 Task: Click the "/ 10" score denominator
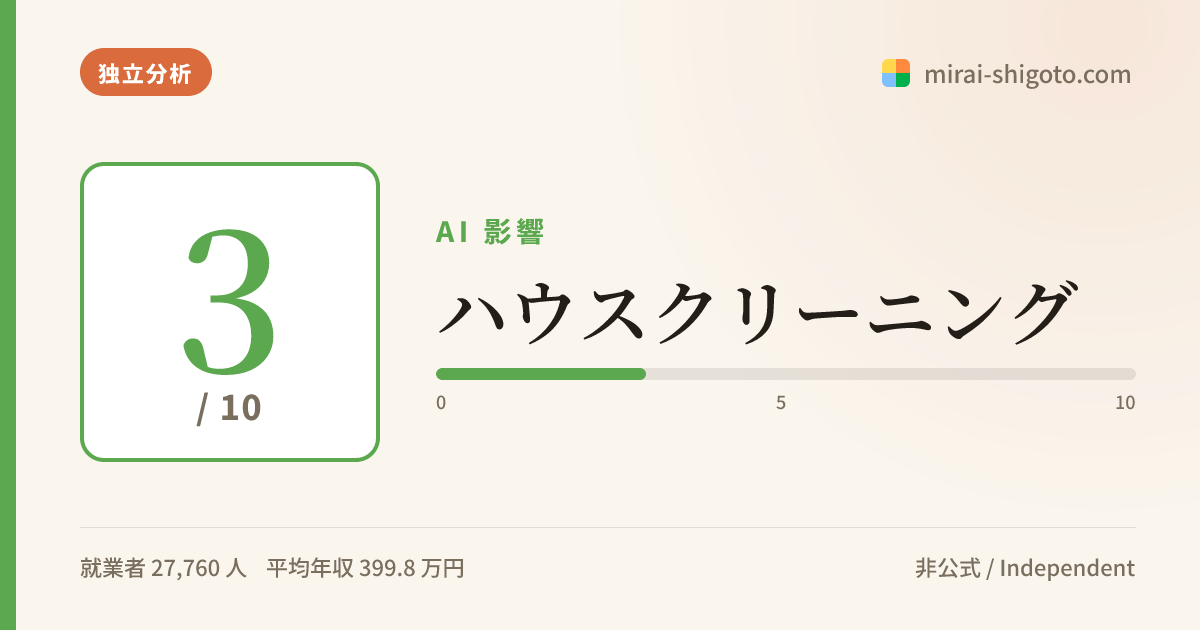pyautogui.click(x=229, y=408)
